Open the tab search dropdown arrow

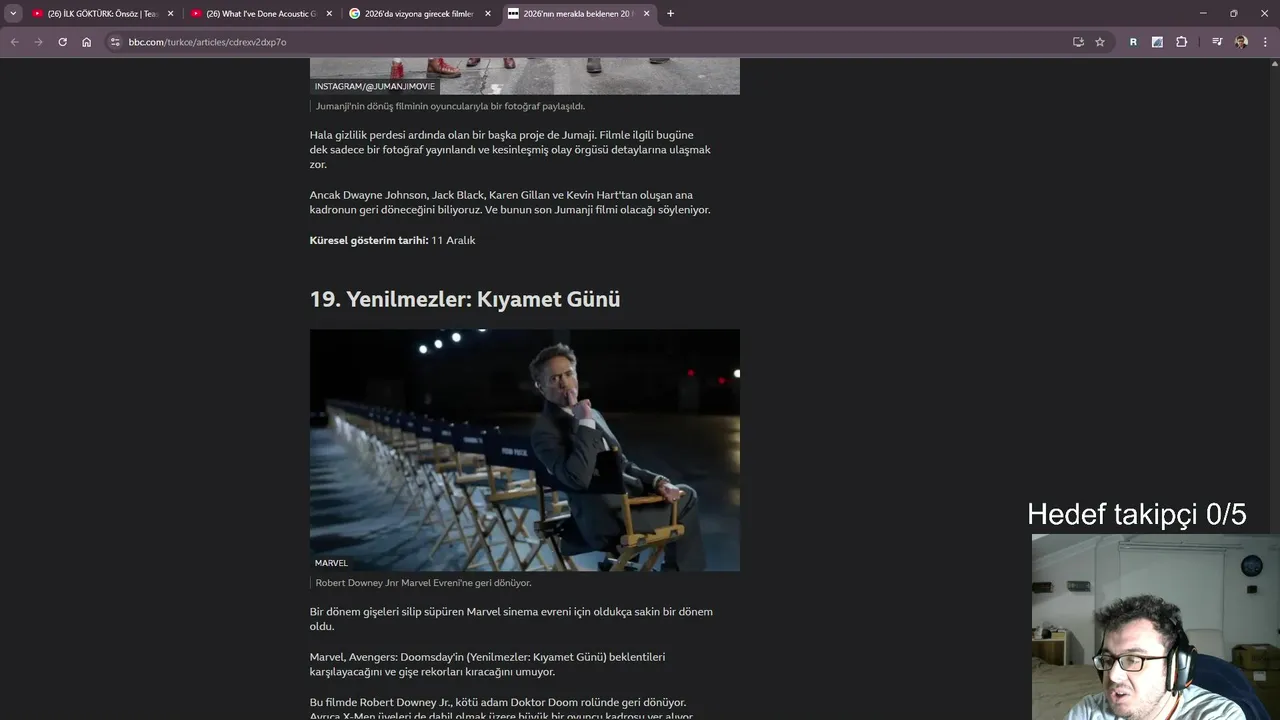pos(13,13)
